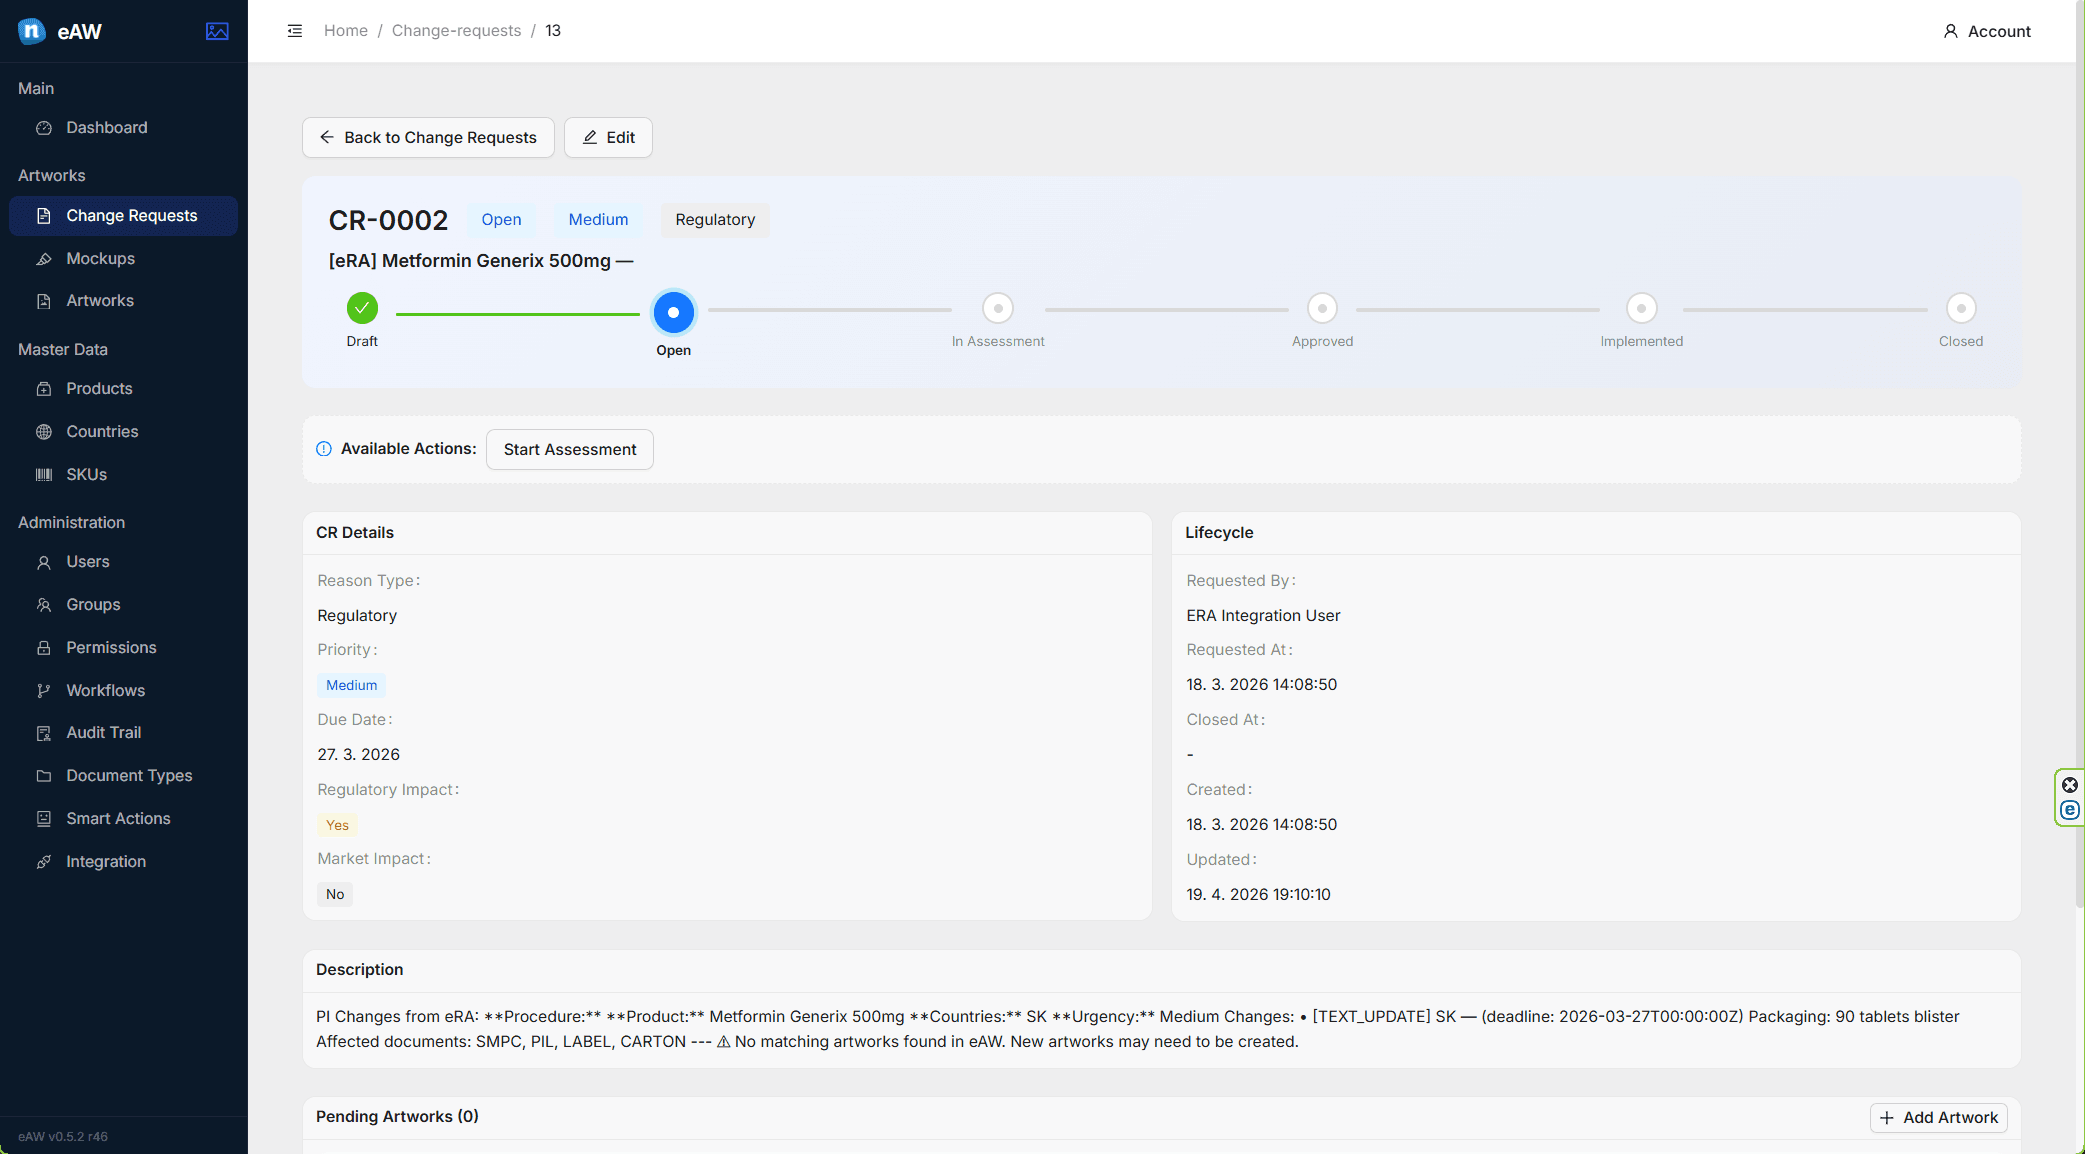Click the page vertical scrollbar
The image size is (2085, 1154).
(x=2080, y=455)
